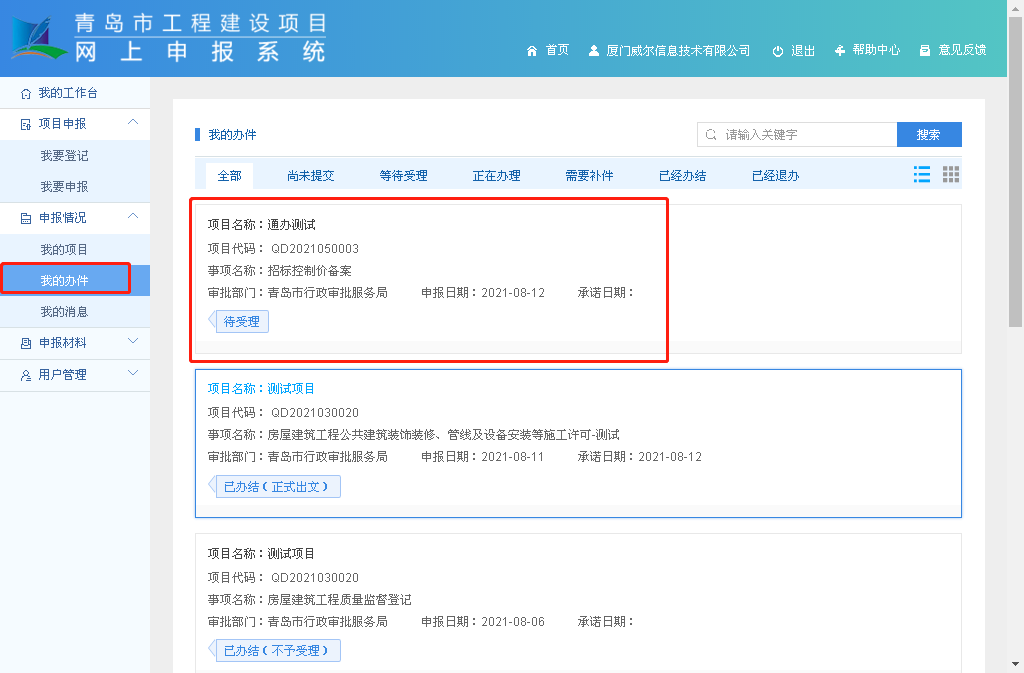Open 帮助中心 via its icon
Viewport: 1024px width, 673px height.
[840, 50]
